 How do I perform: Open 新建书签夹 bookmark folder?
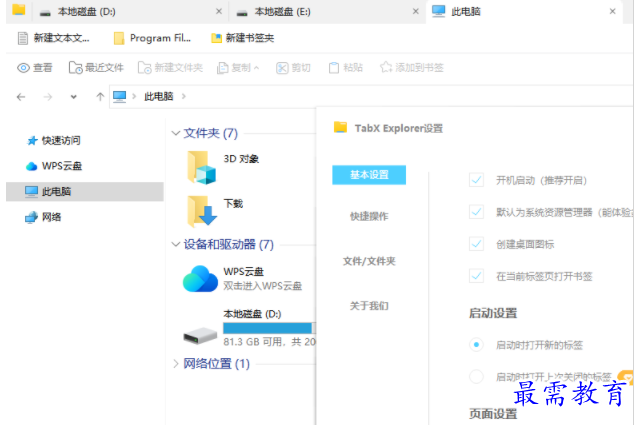click(243, 38)
